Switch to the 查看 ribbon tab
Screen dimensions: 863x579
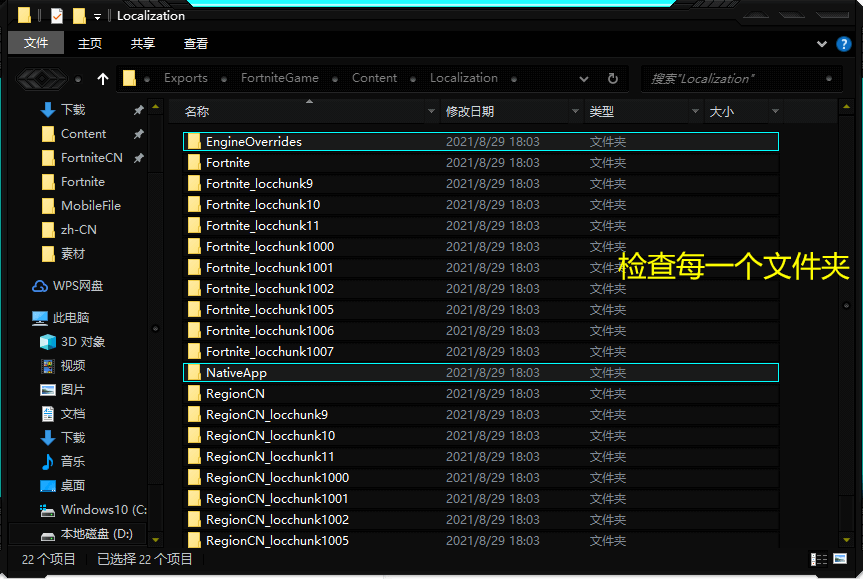tap(195, 43)
